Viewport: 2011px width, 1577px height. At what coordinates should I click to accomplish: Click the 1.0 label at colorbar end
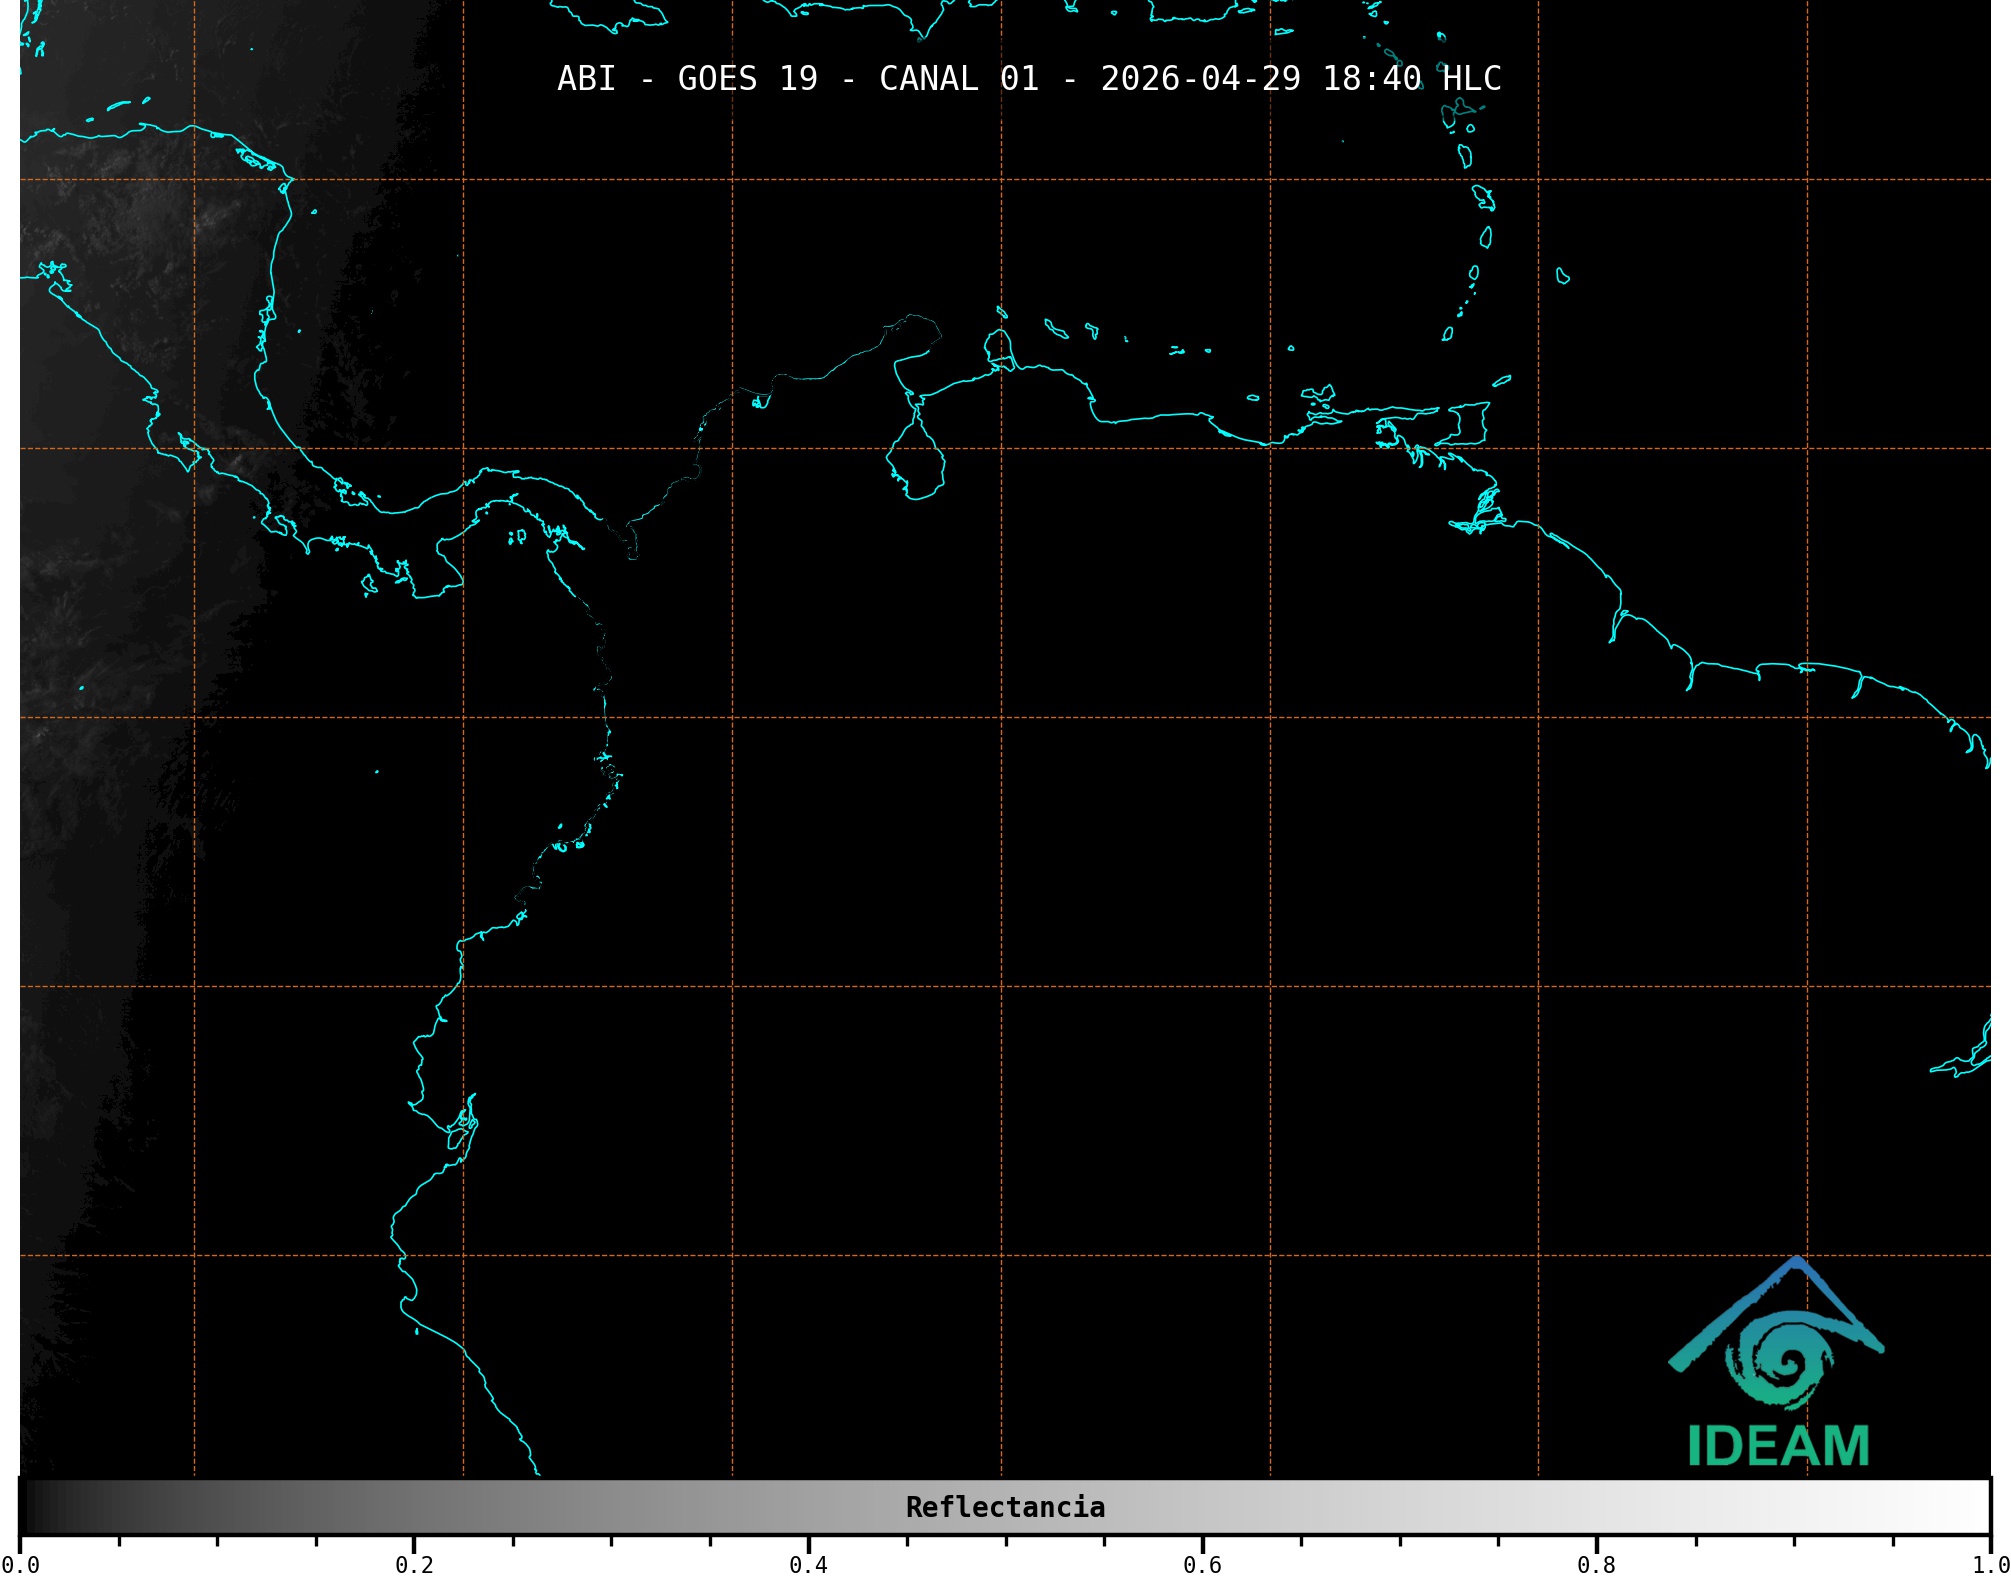tap(1990, 1564)
